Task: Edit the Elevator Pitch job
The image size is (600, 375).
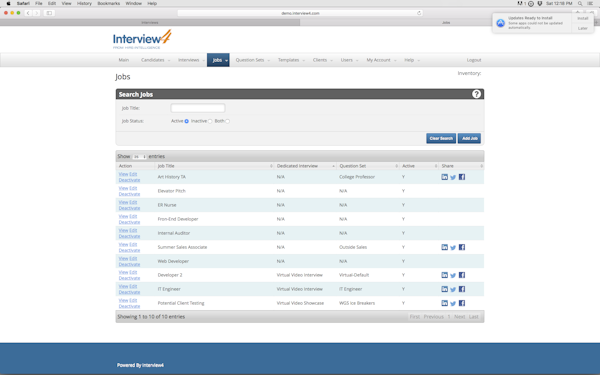Action: pos(133,188)
